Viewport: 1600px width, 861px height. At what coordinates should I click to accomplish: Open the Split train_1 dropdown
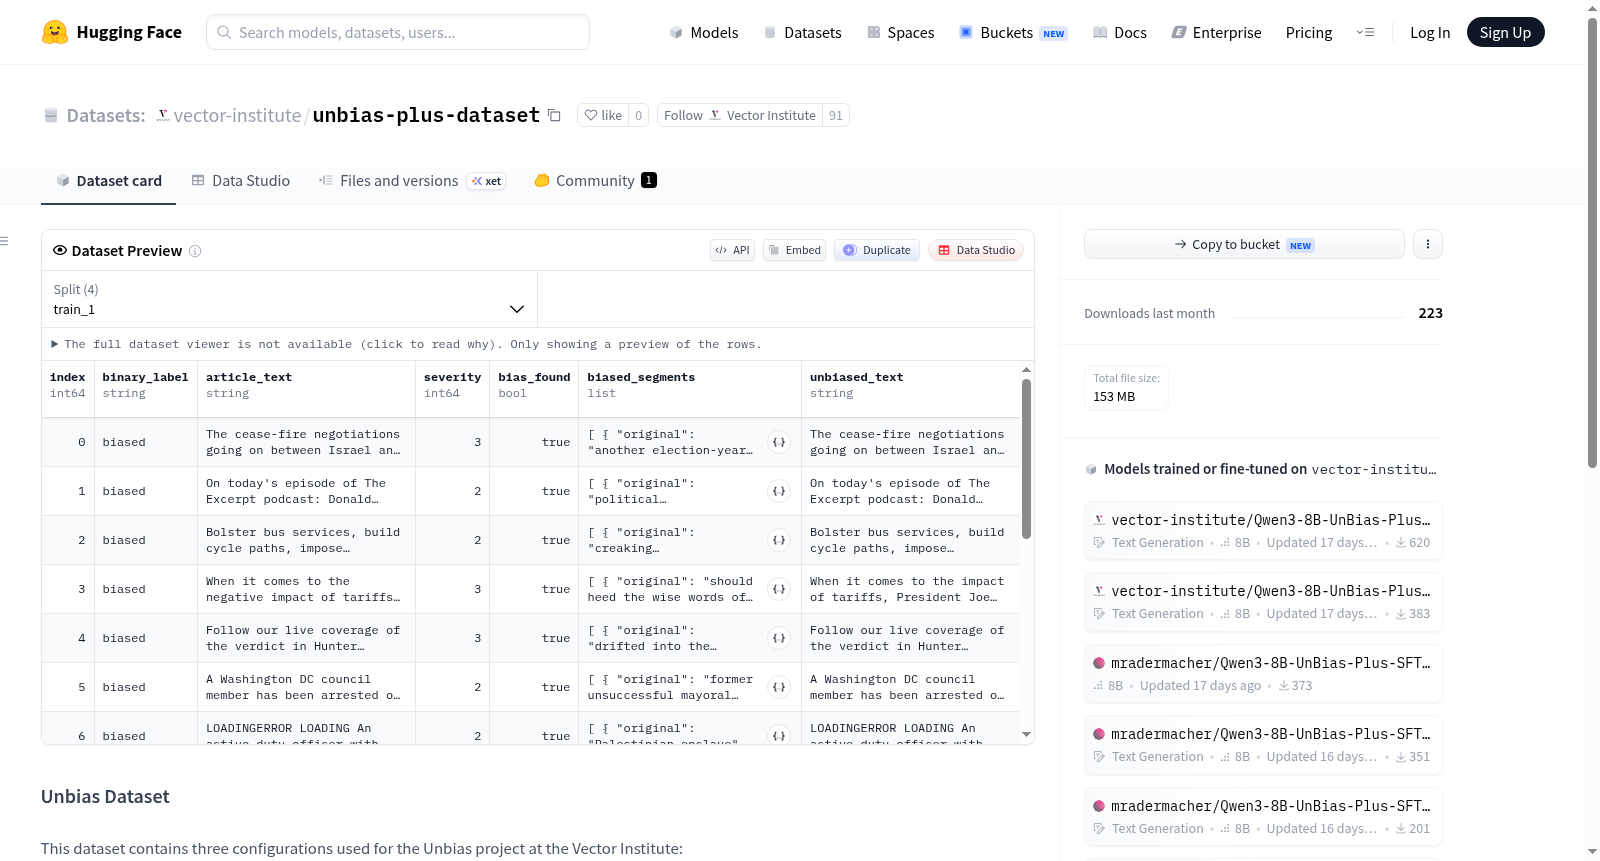(x=289, y=299)
